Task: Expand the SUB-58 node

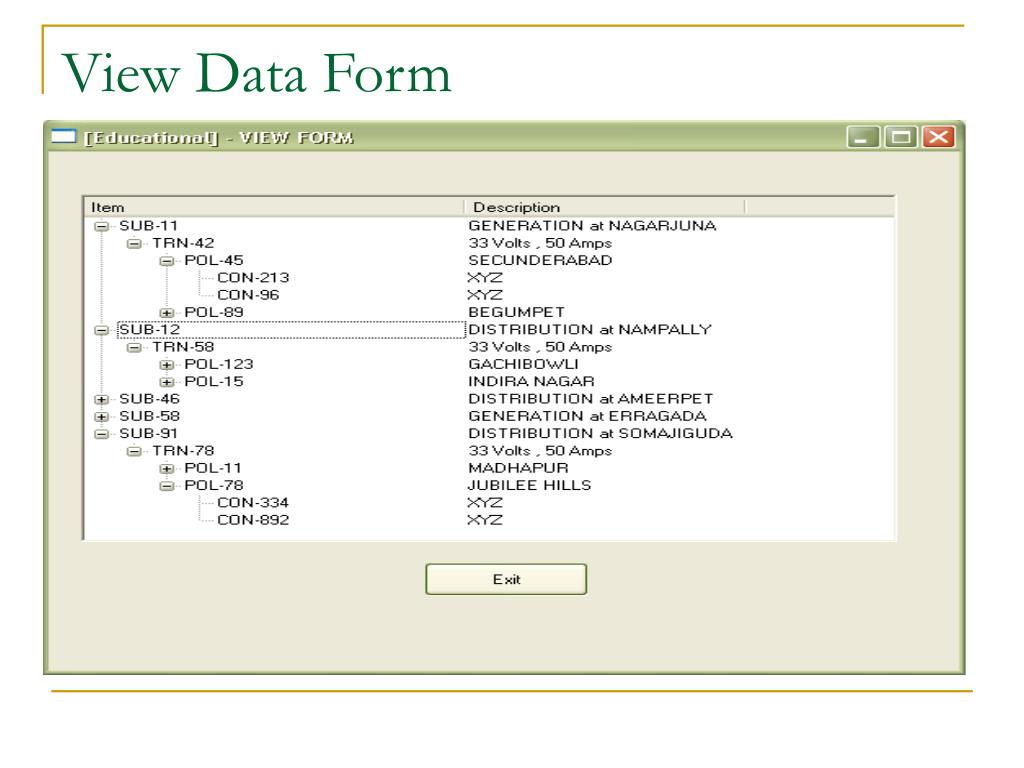Action: (x=101, y=417)
